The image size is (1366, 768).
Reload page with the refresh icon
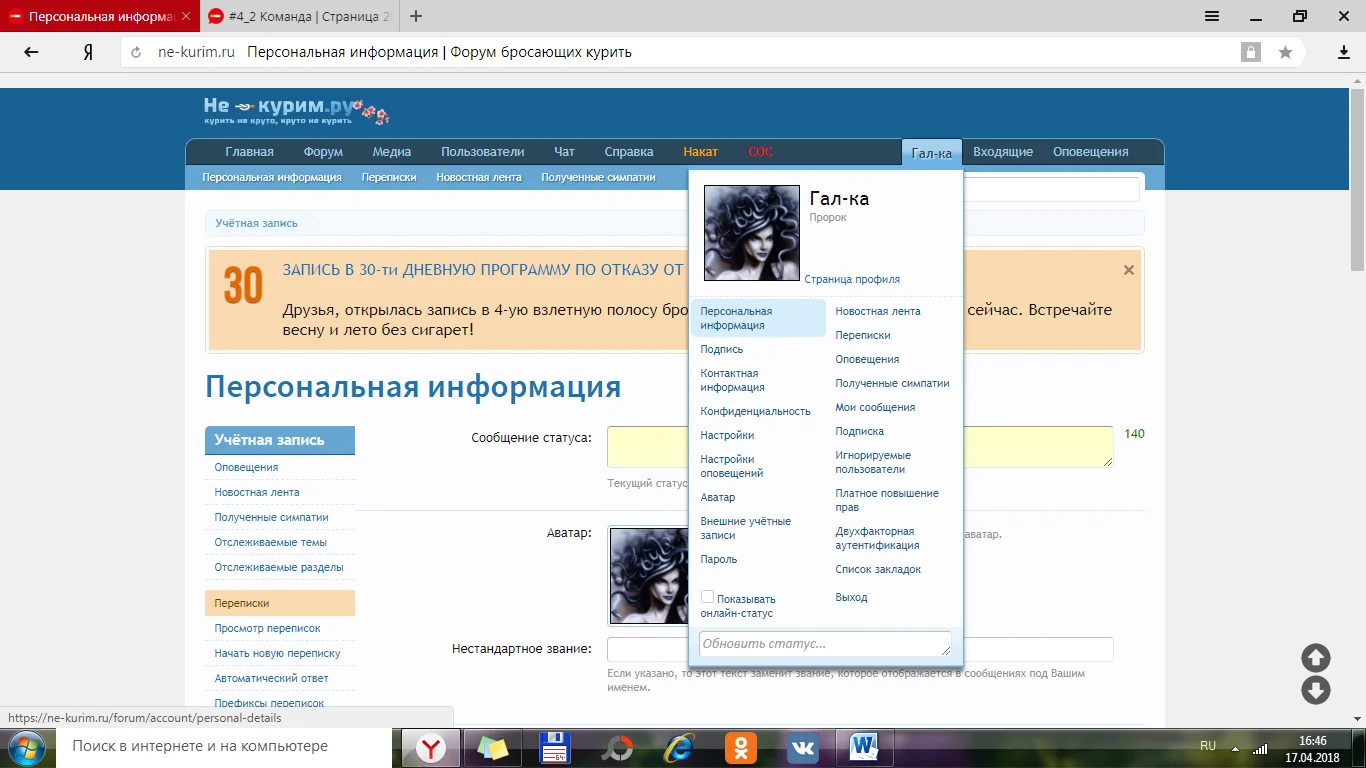coord(136,53)
